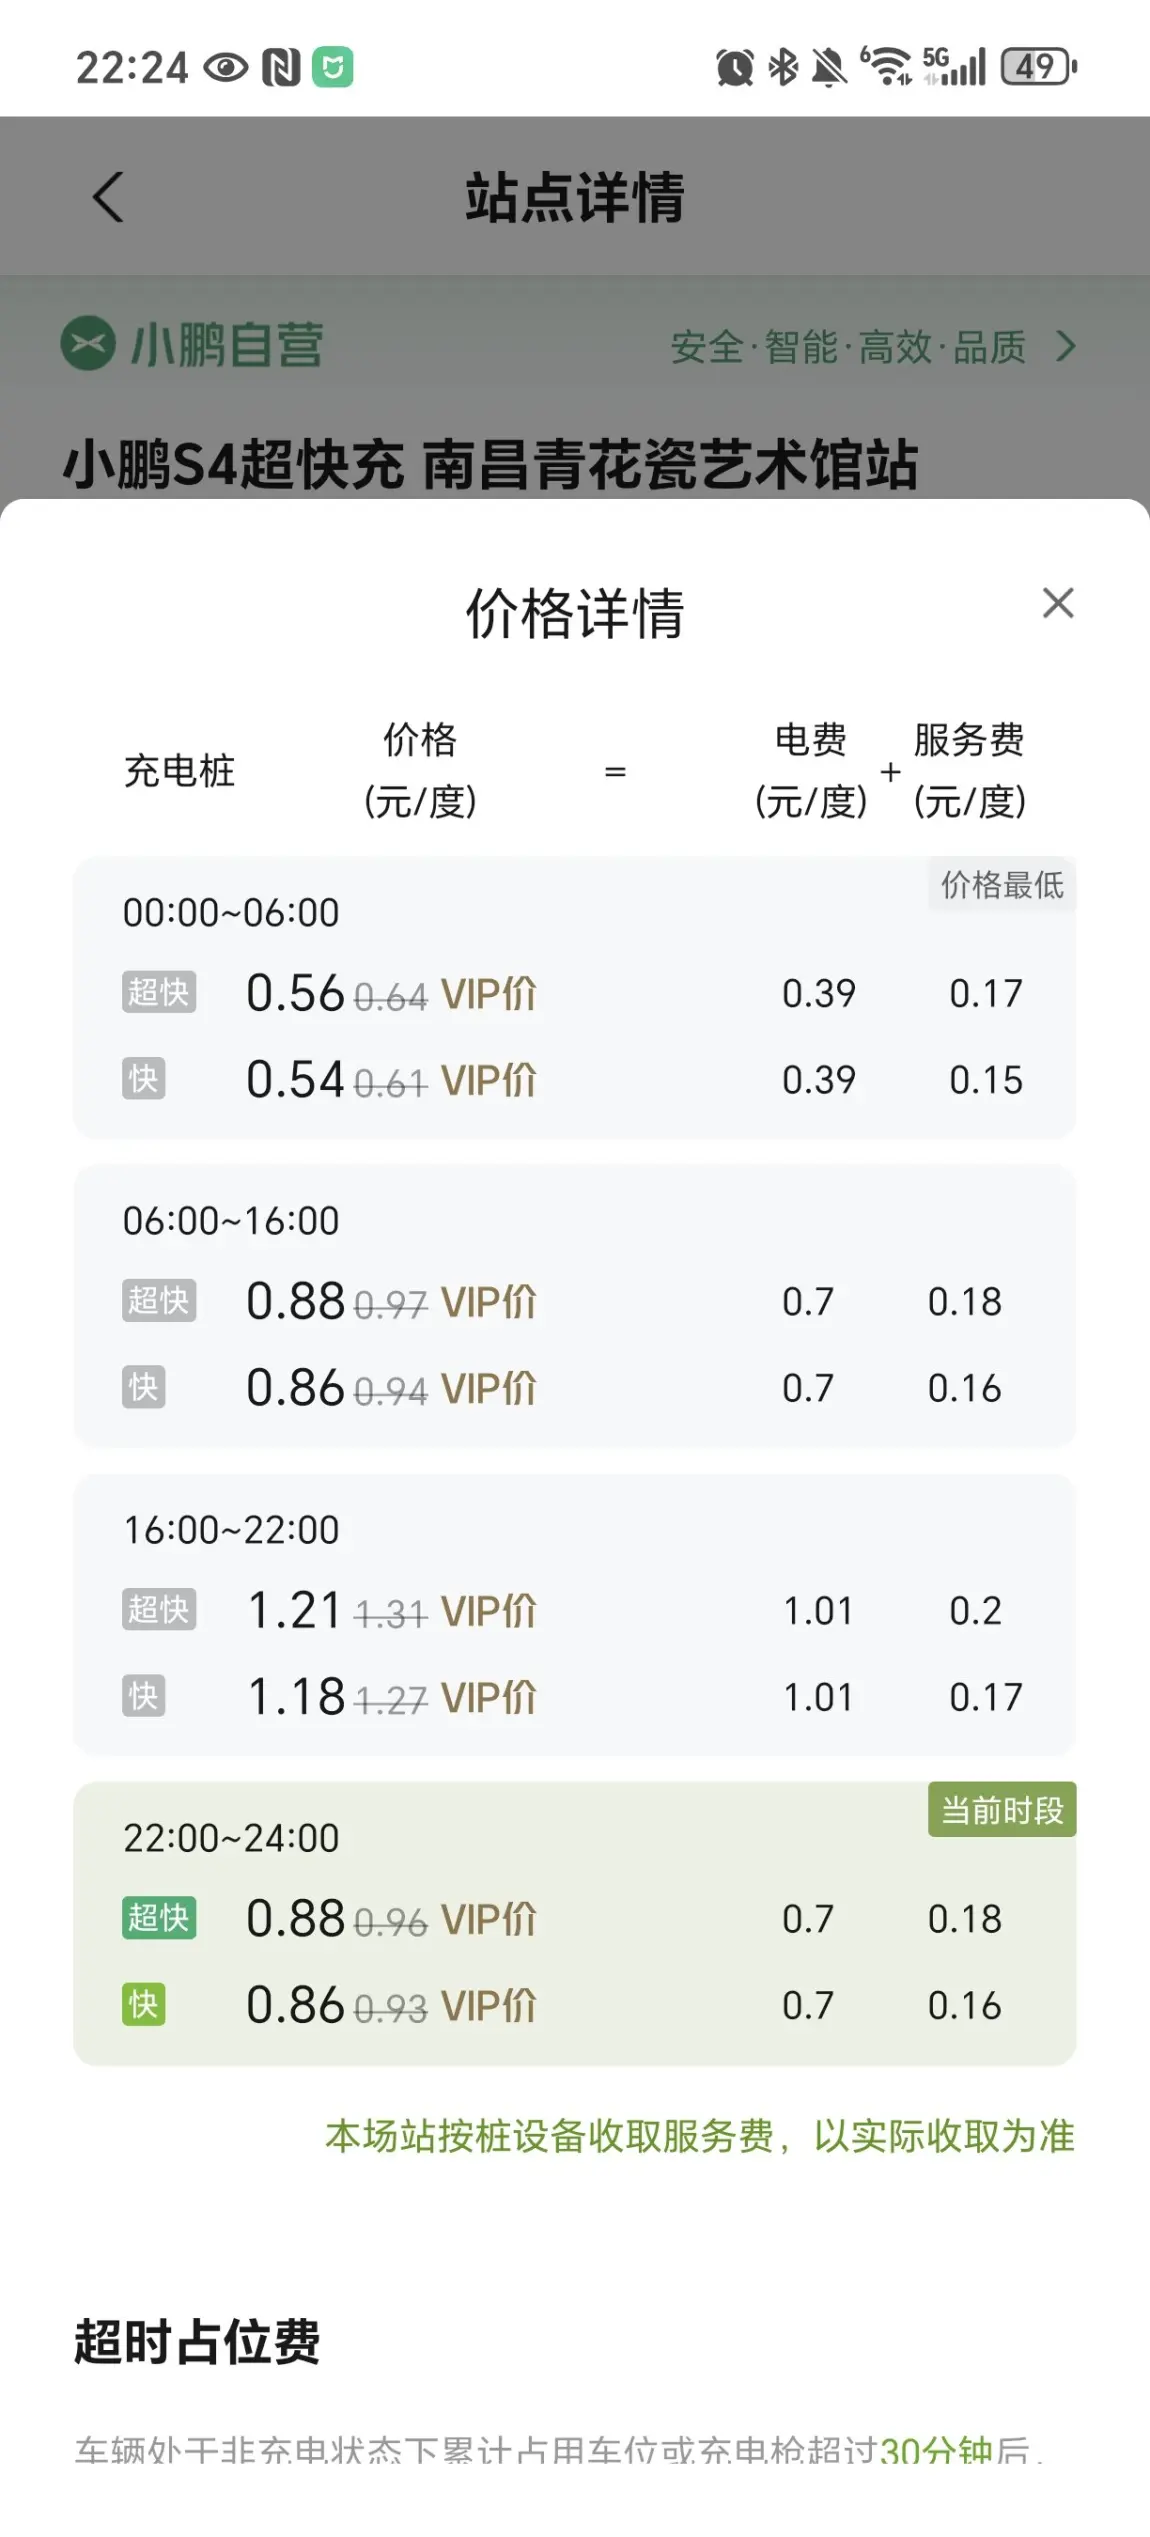Open the 06:00~16:00 time period card
Image resolution: width=1150 pixels, height=2537 pixels.
point(574,1305)
